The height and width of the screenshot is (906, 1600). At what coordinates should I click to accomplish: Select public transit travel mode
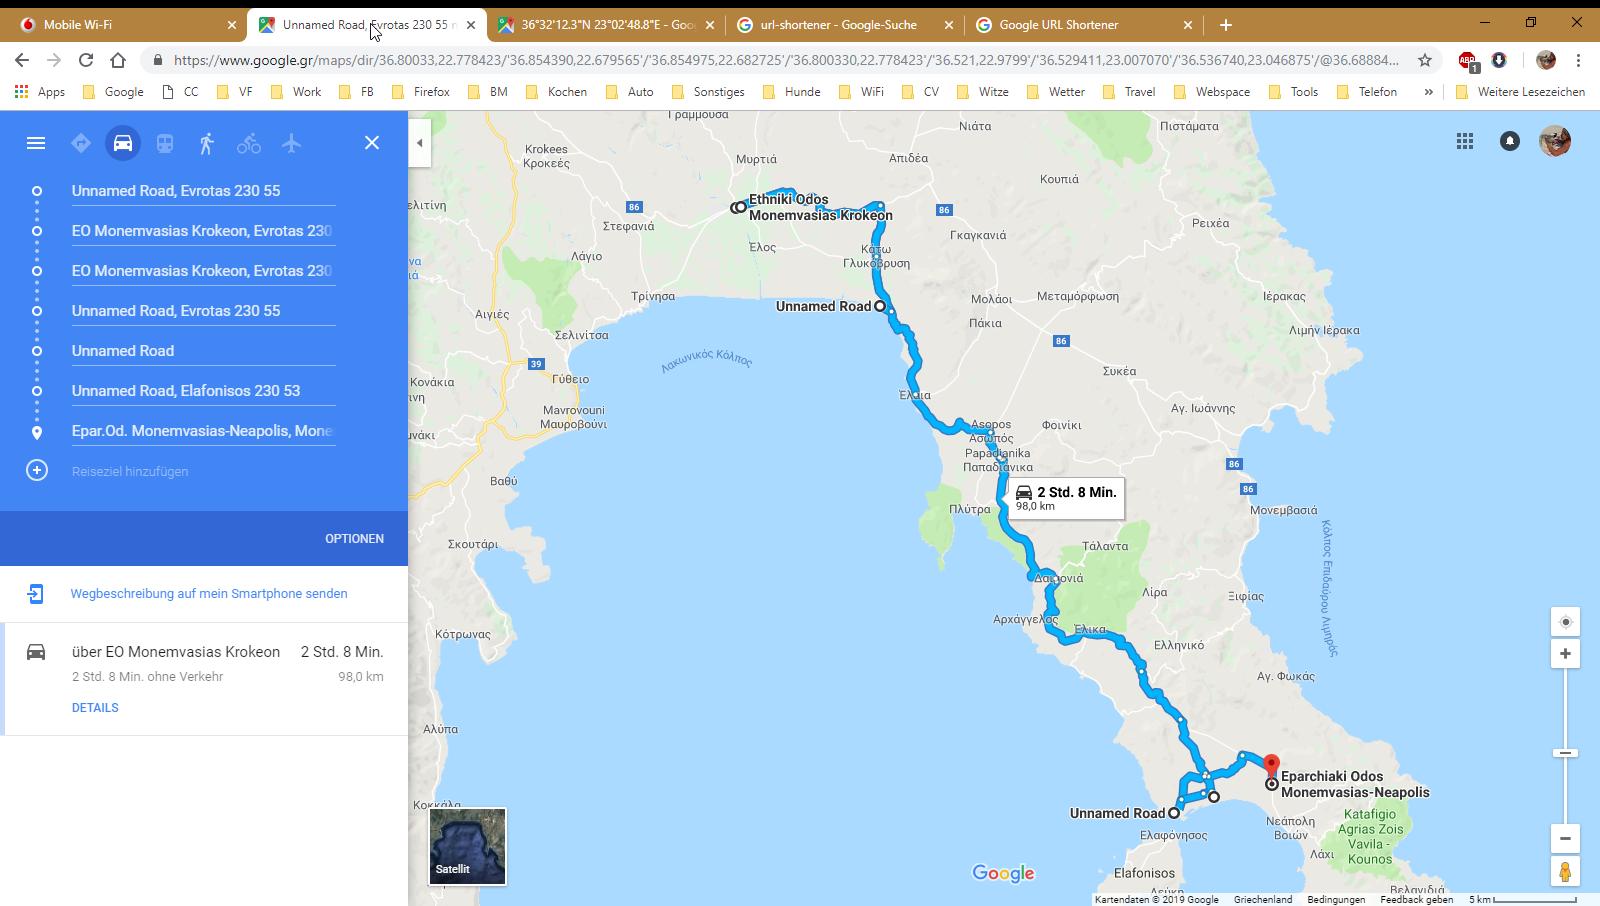165,143
